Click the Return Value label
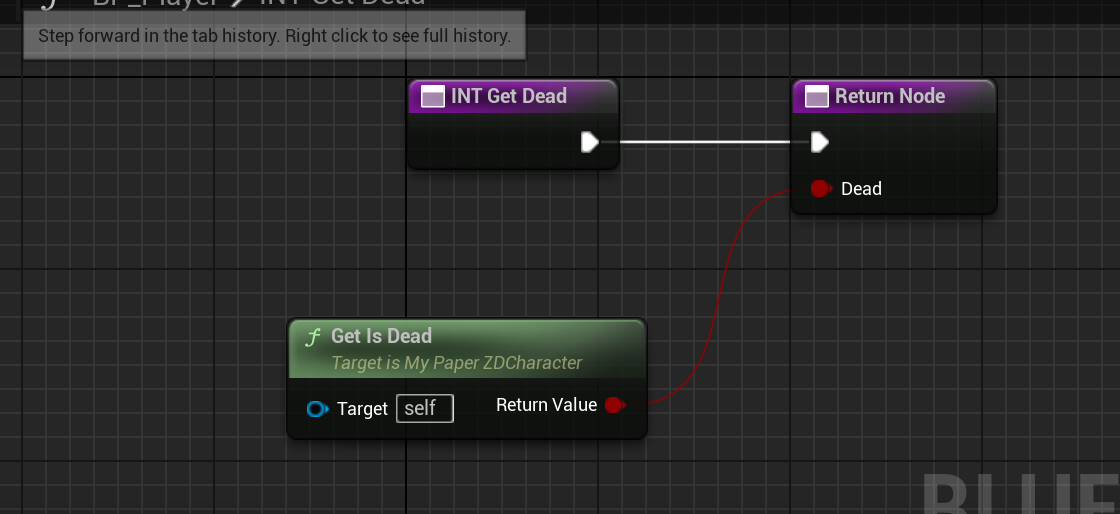This screenshot has height=514, width=1120. [546, 405]
